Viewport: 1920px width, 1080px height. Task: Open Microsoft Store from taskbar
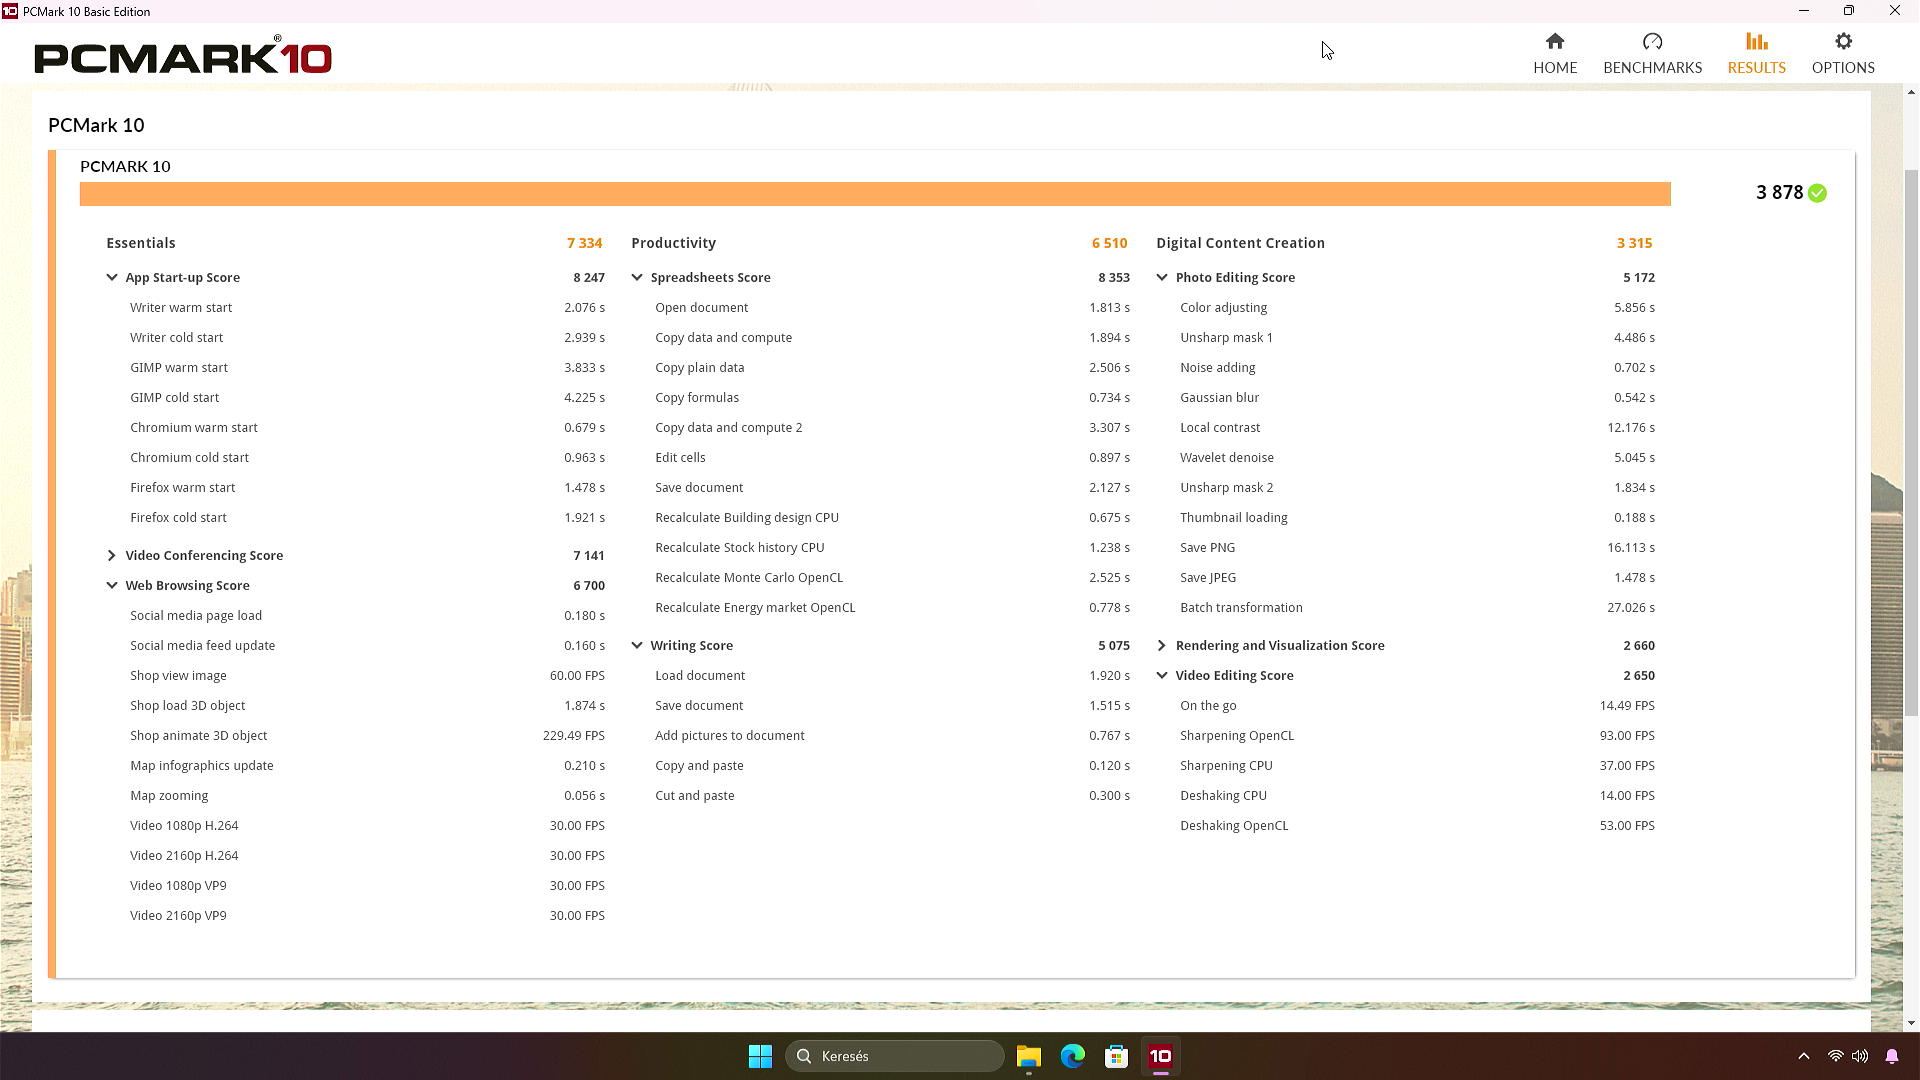coord(1116,1056)
